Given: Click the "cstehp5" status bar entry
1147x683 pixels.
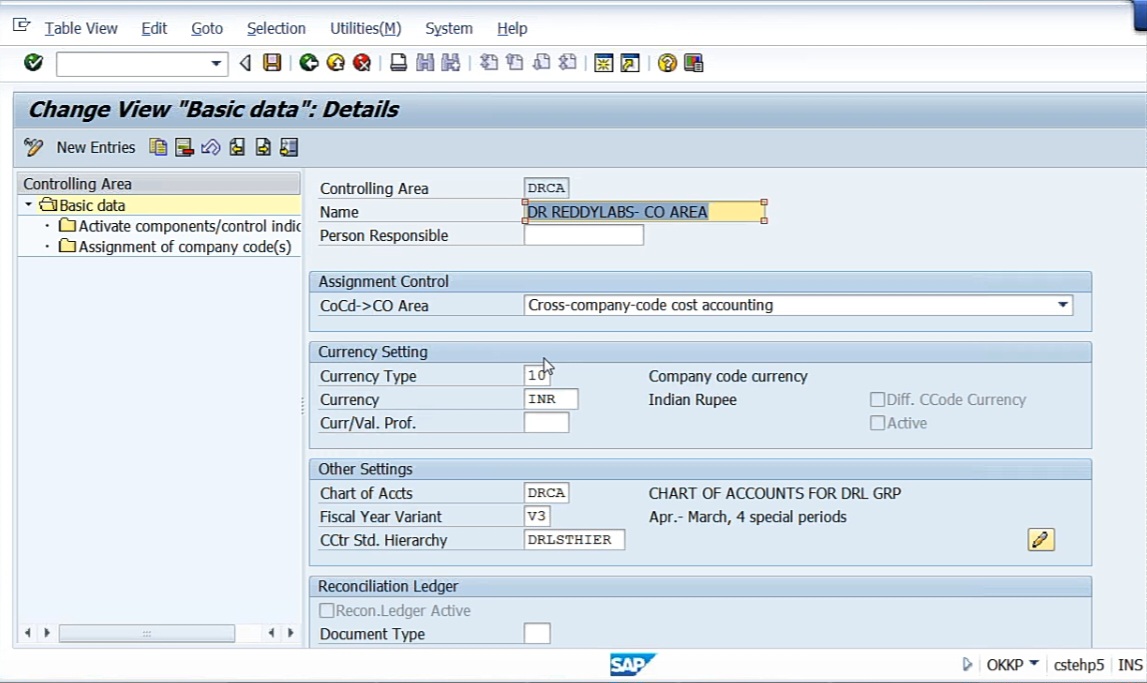Looking at the screenshot, I should pos(1078,665).
